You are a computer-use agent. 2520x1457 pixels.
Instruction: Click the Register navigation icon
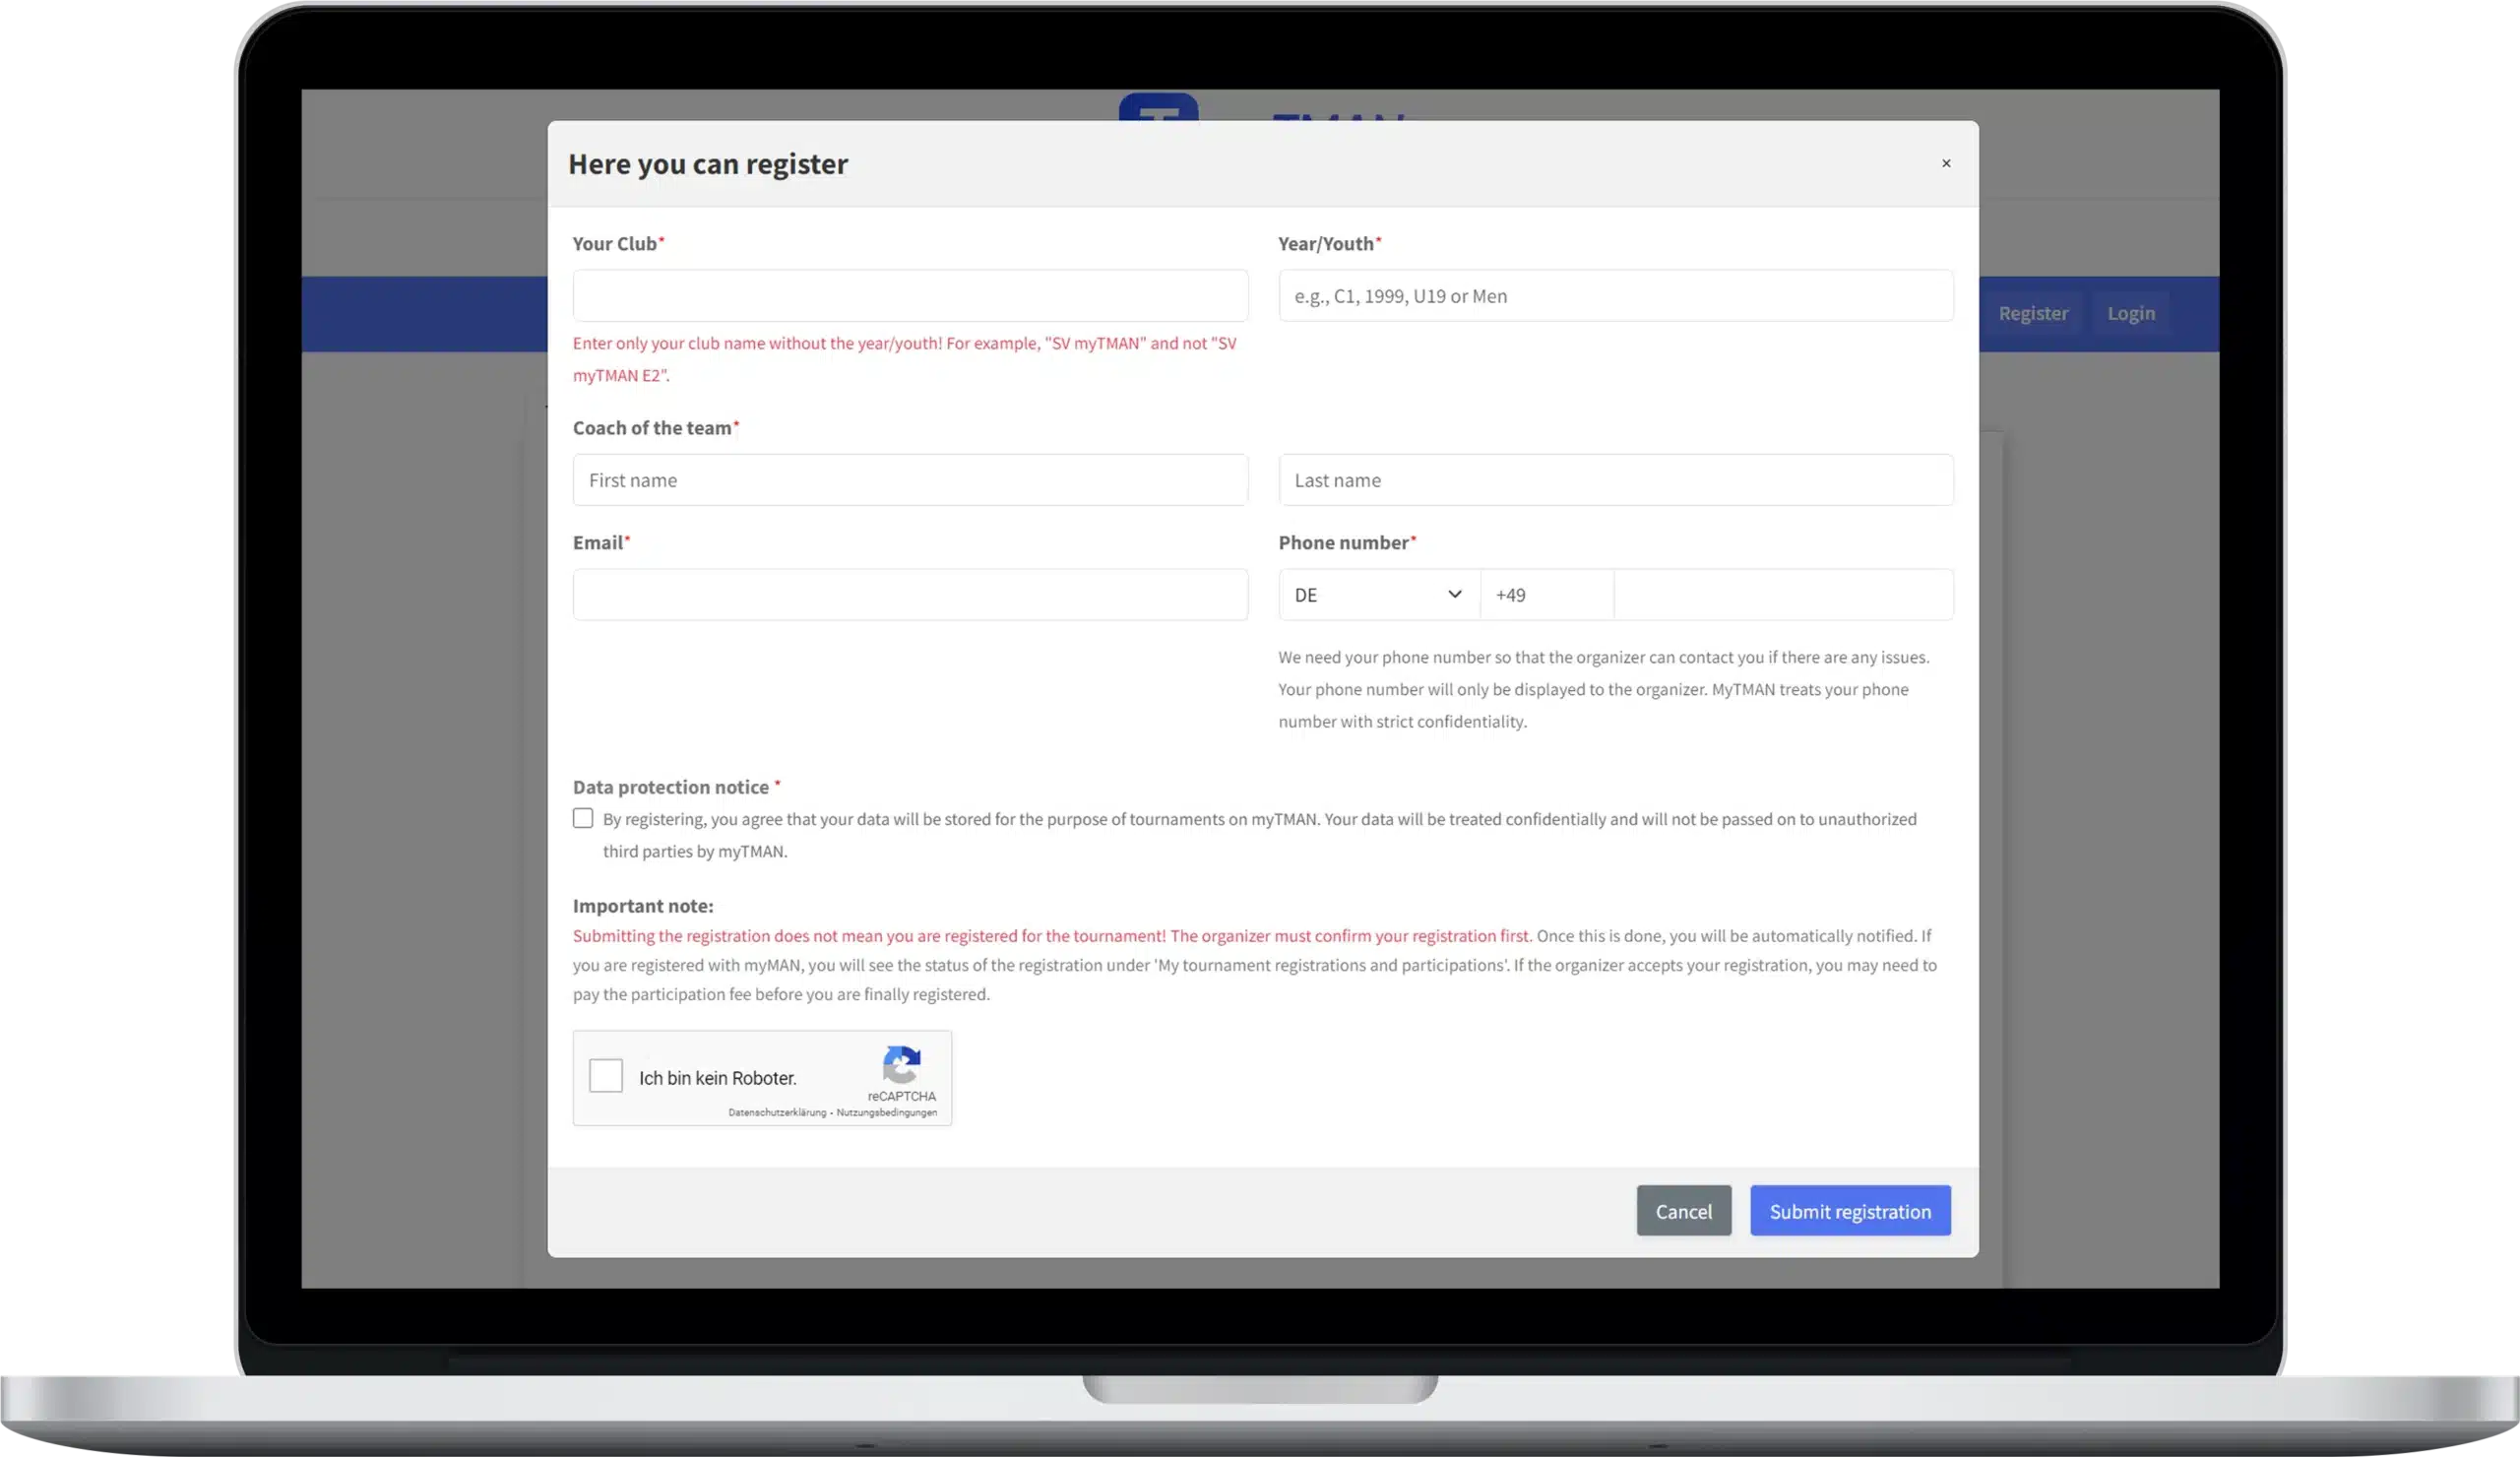click(x=2033, y=312)
